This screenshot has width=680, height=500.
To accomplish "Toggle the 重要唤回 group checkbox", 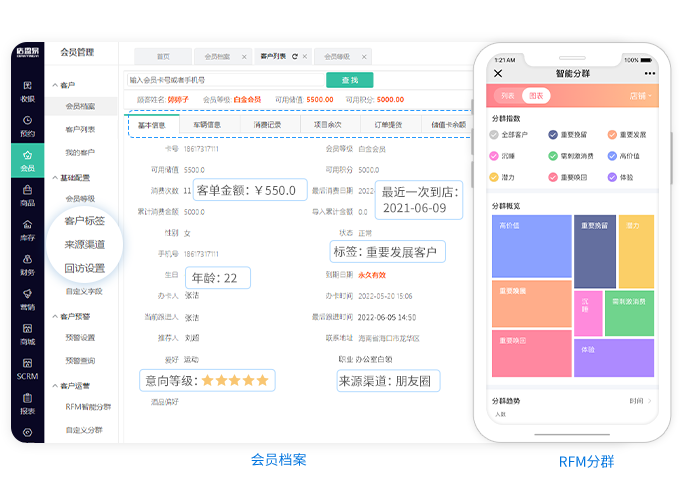I will click(x=553, y=177).
